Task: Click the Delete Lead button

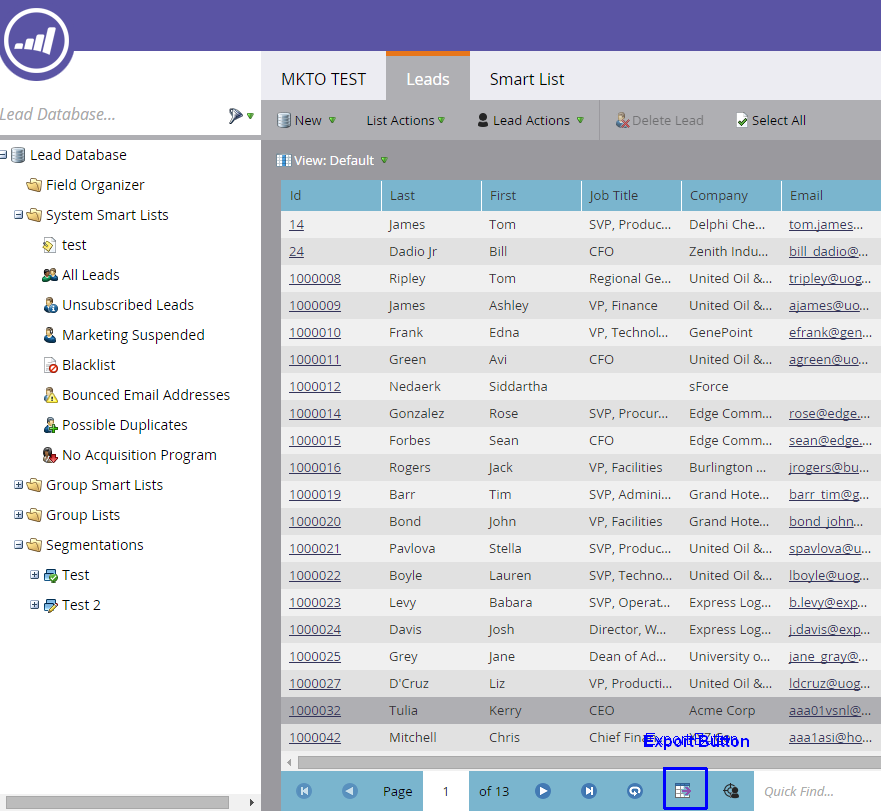Action: tap(660, 120)
